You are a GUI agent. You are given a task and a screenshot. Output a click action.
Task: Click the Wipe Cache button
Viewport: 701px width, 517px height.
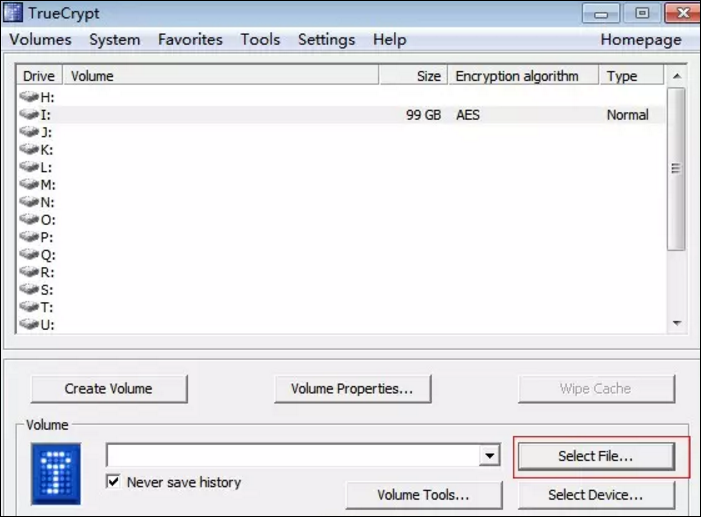596,389
